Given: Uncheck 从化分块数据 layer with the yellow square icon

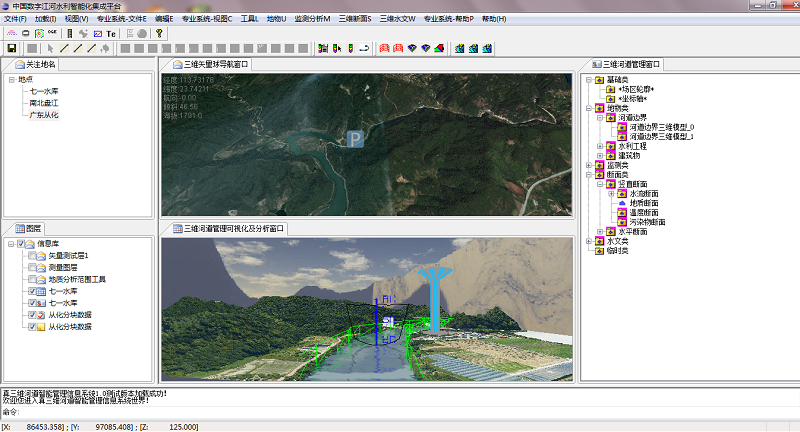Looking at the screenshot, I should click(x=32, y=326).
